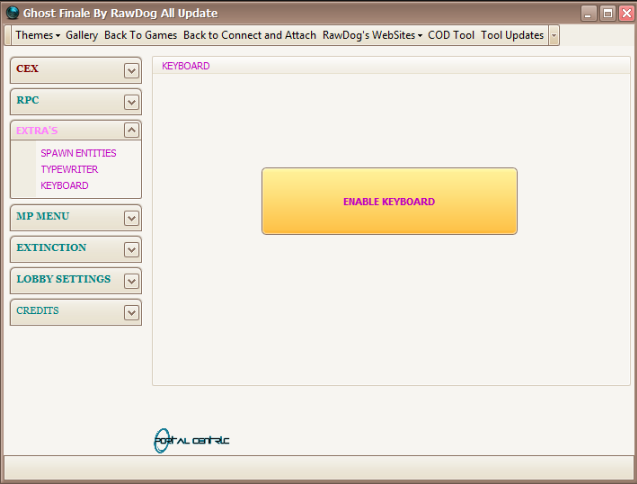Click the globe app icon in the title bar

pos(13,13)
